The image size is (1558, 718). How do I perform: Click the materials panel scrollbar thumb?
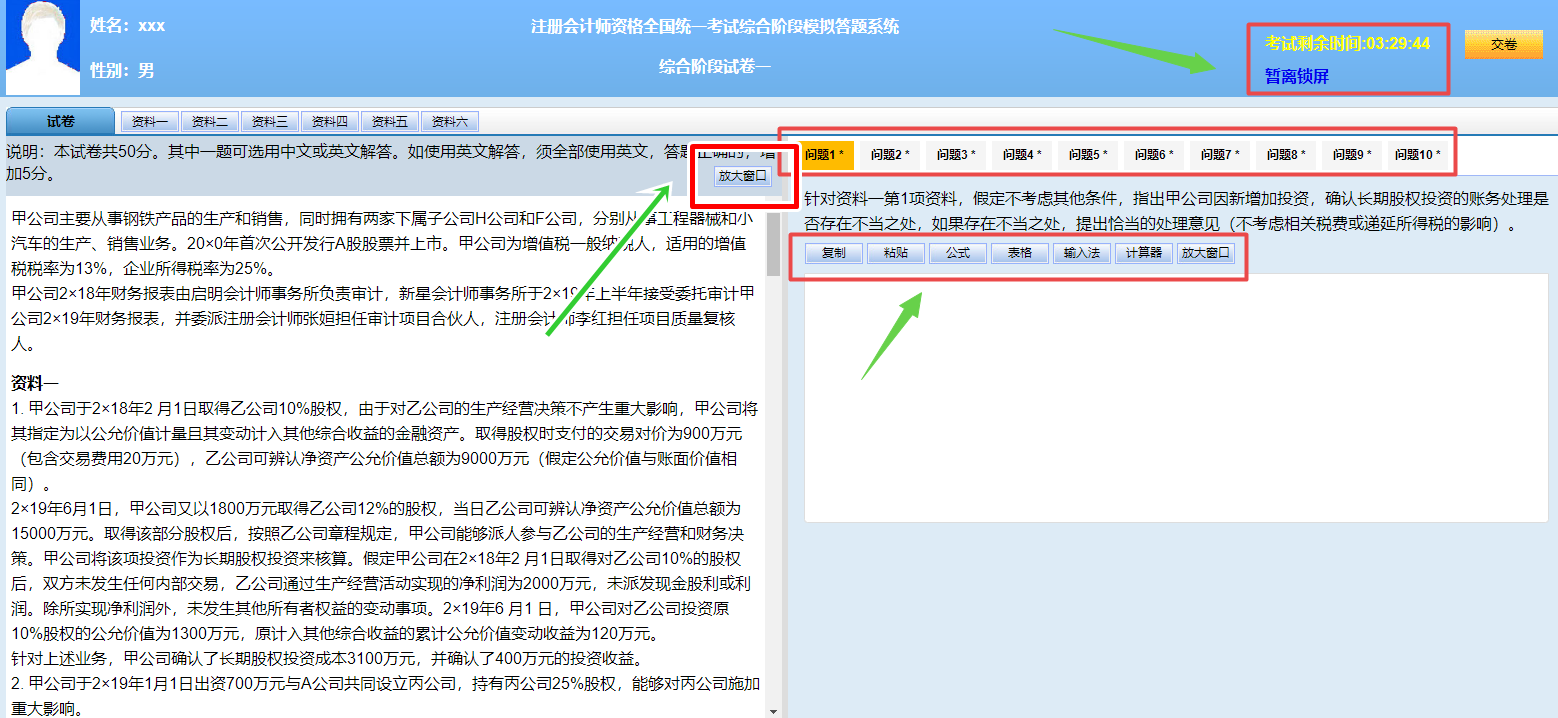point(773,245)
